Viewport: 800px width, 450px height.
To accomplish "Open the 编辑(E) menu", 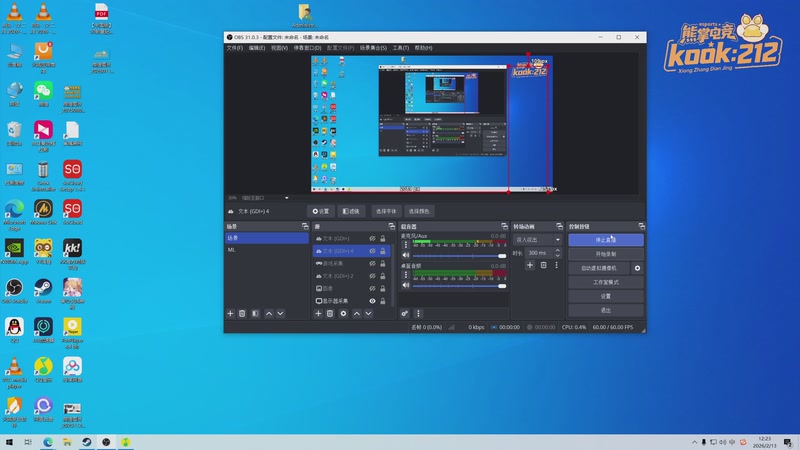I will 257,48.
